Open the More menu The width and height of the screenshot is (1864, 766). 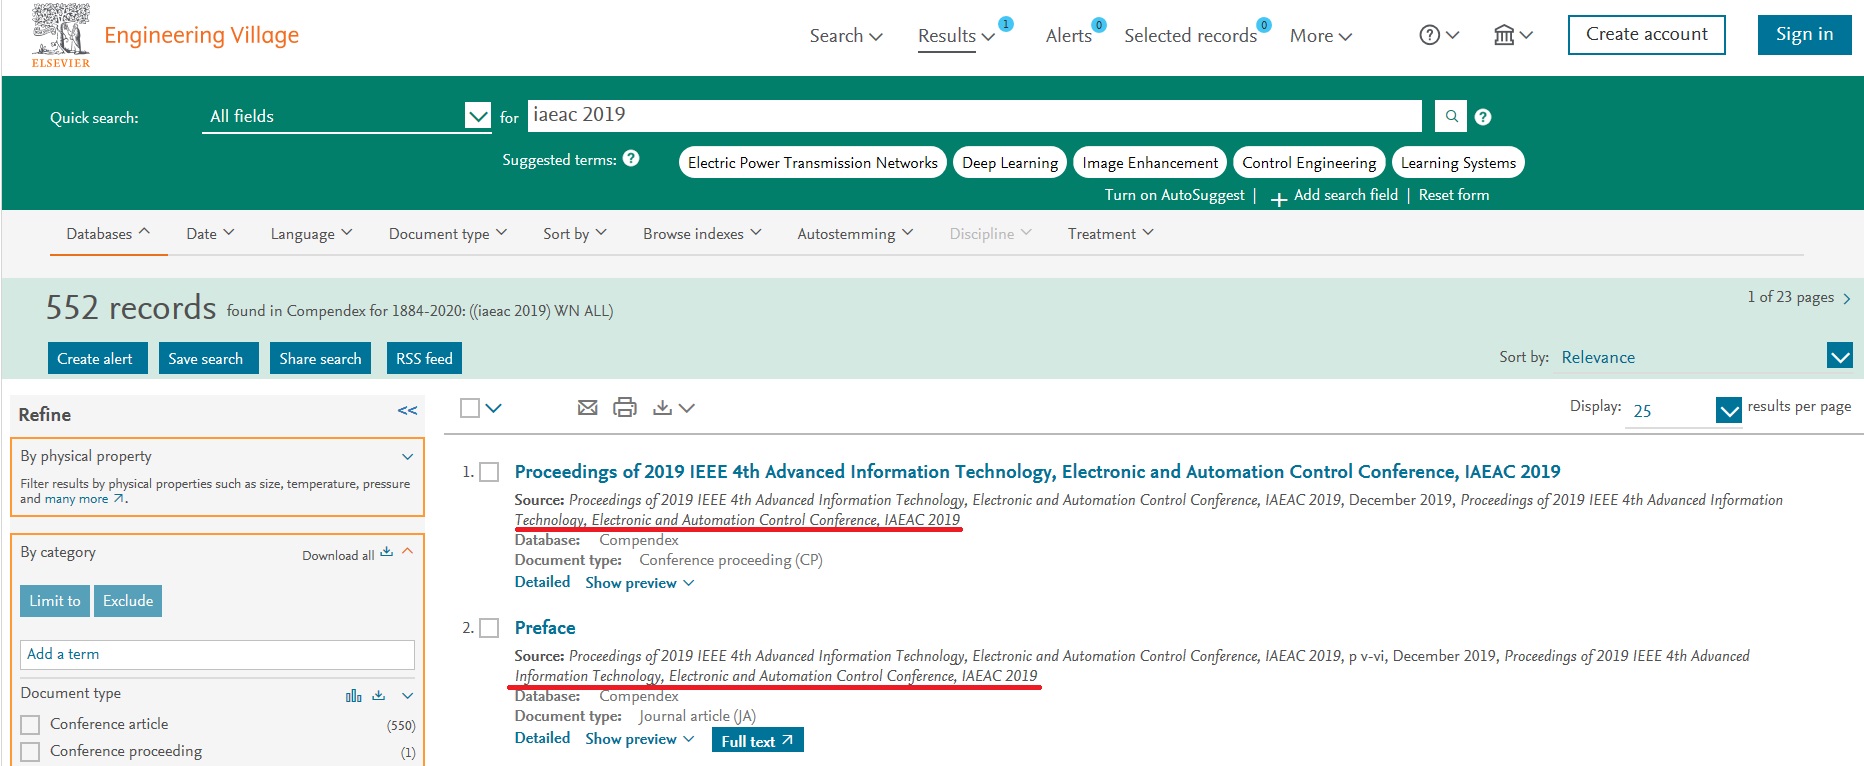pos(1321,36)
